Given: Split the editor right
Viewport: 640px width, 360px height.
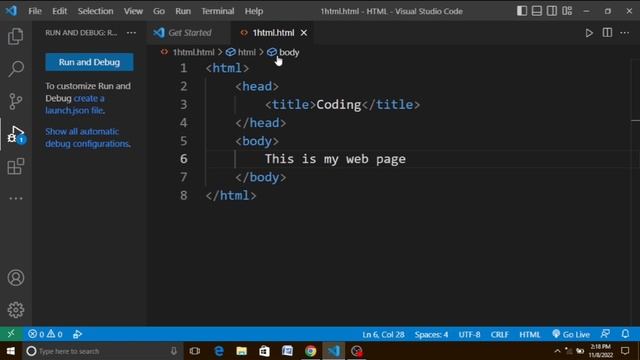Looking at the screenshot, I should [x=607, y=33].
